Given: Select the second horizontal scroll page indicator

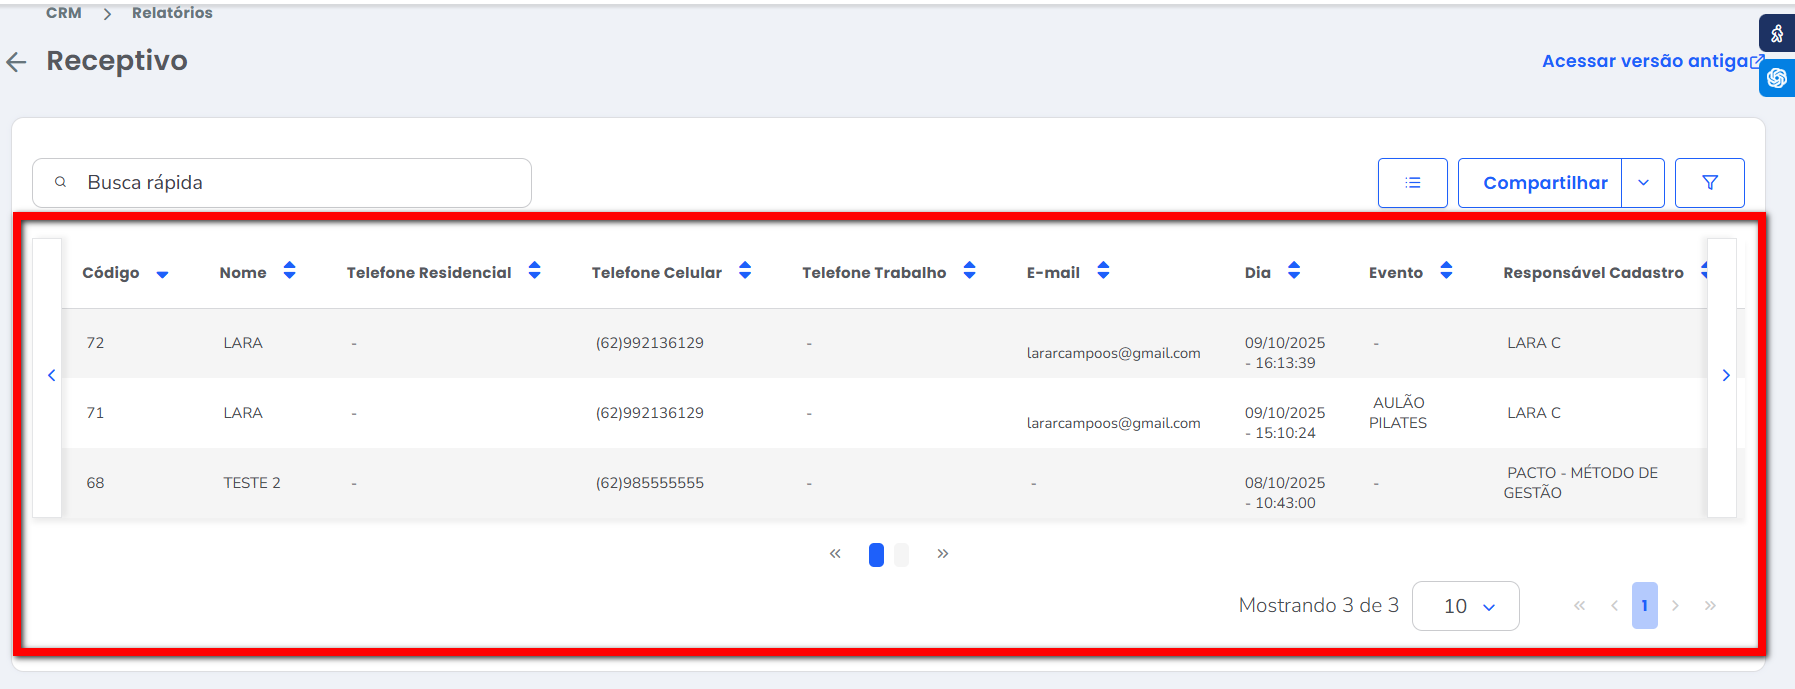Looking at the screenshot, I should click(901, 555).
